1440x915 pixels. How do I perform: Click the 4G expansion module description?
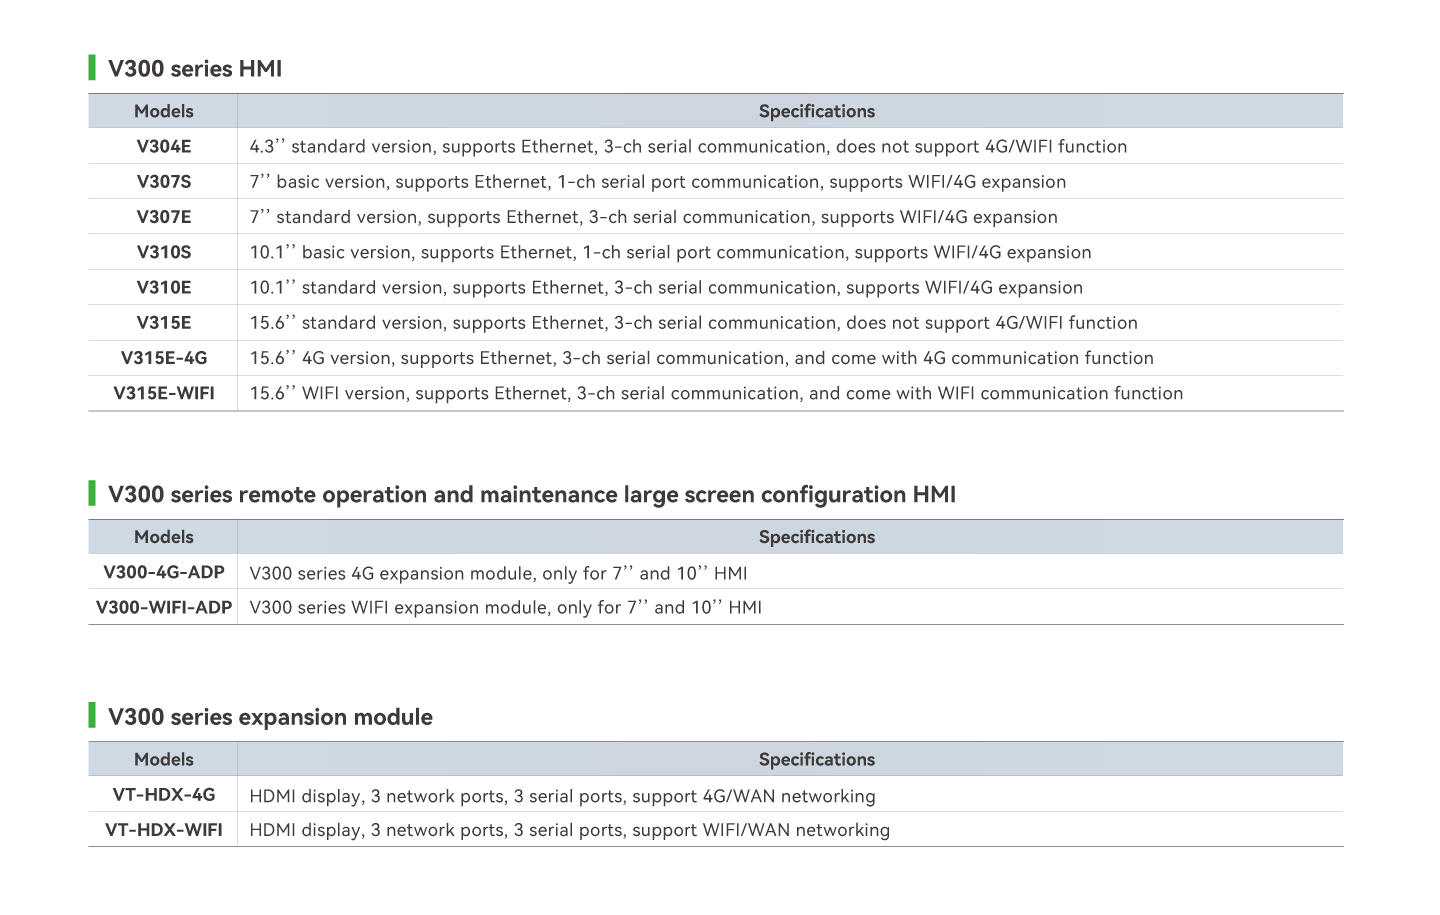click(x=498, y=573)
